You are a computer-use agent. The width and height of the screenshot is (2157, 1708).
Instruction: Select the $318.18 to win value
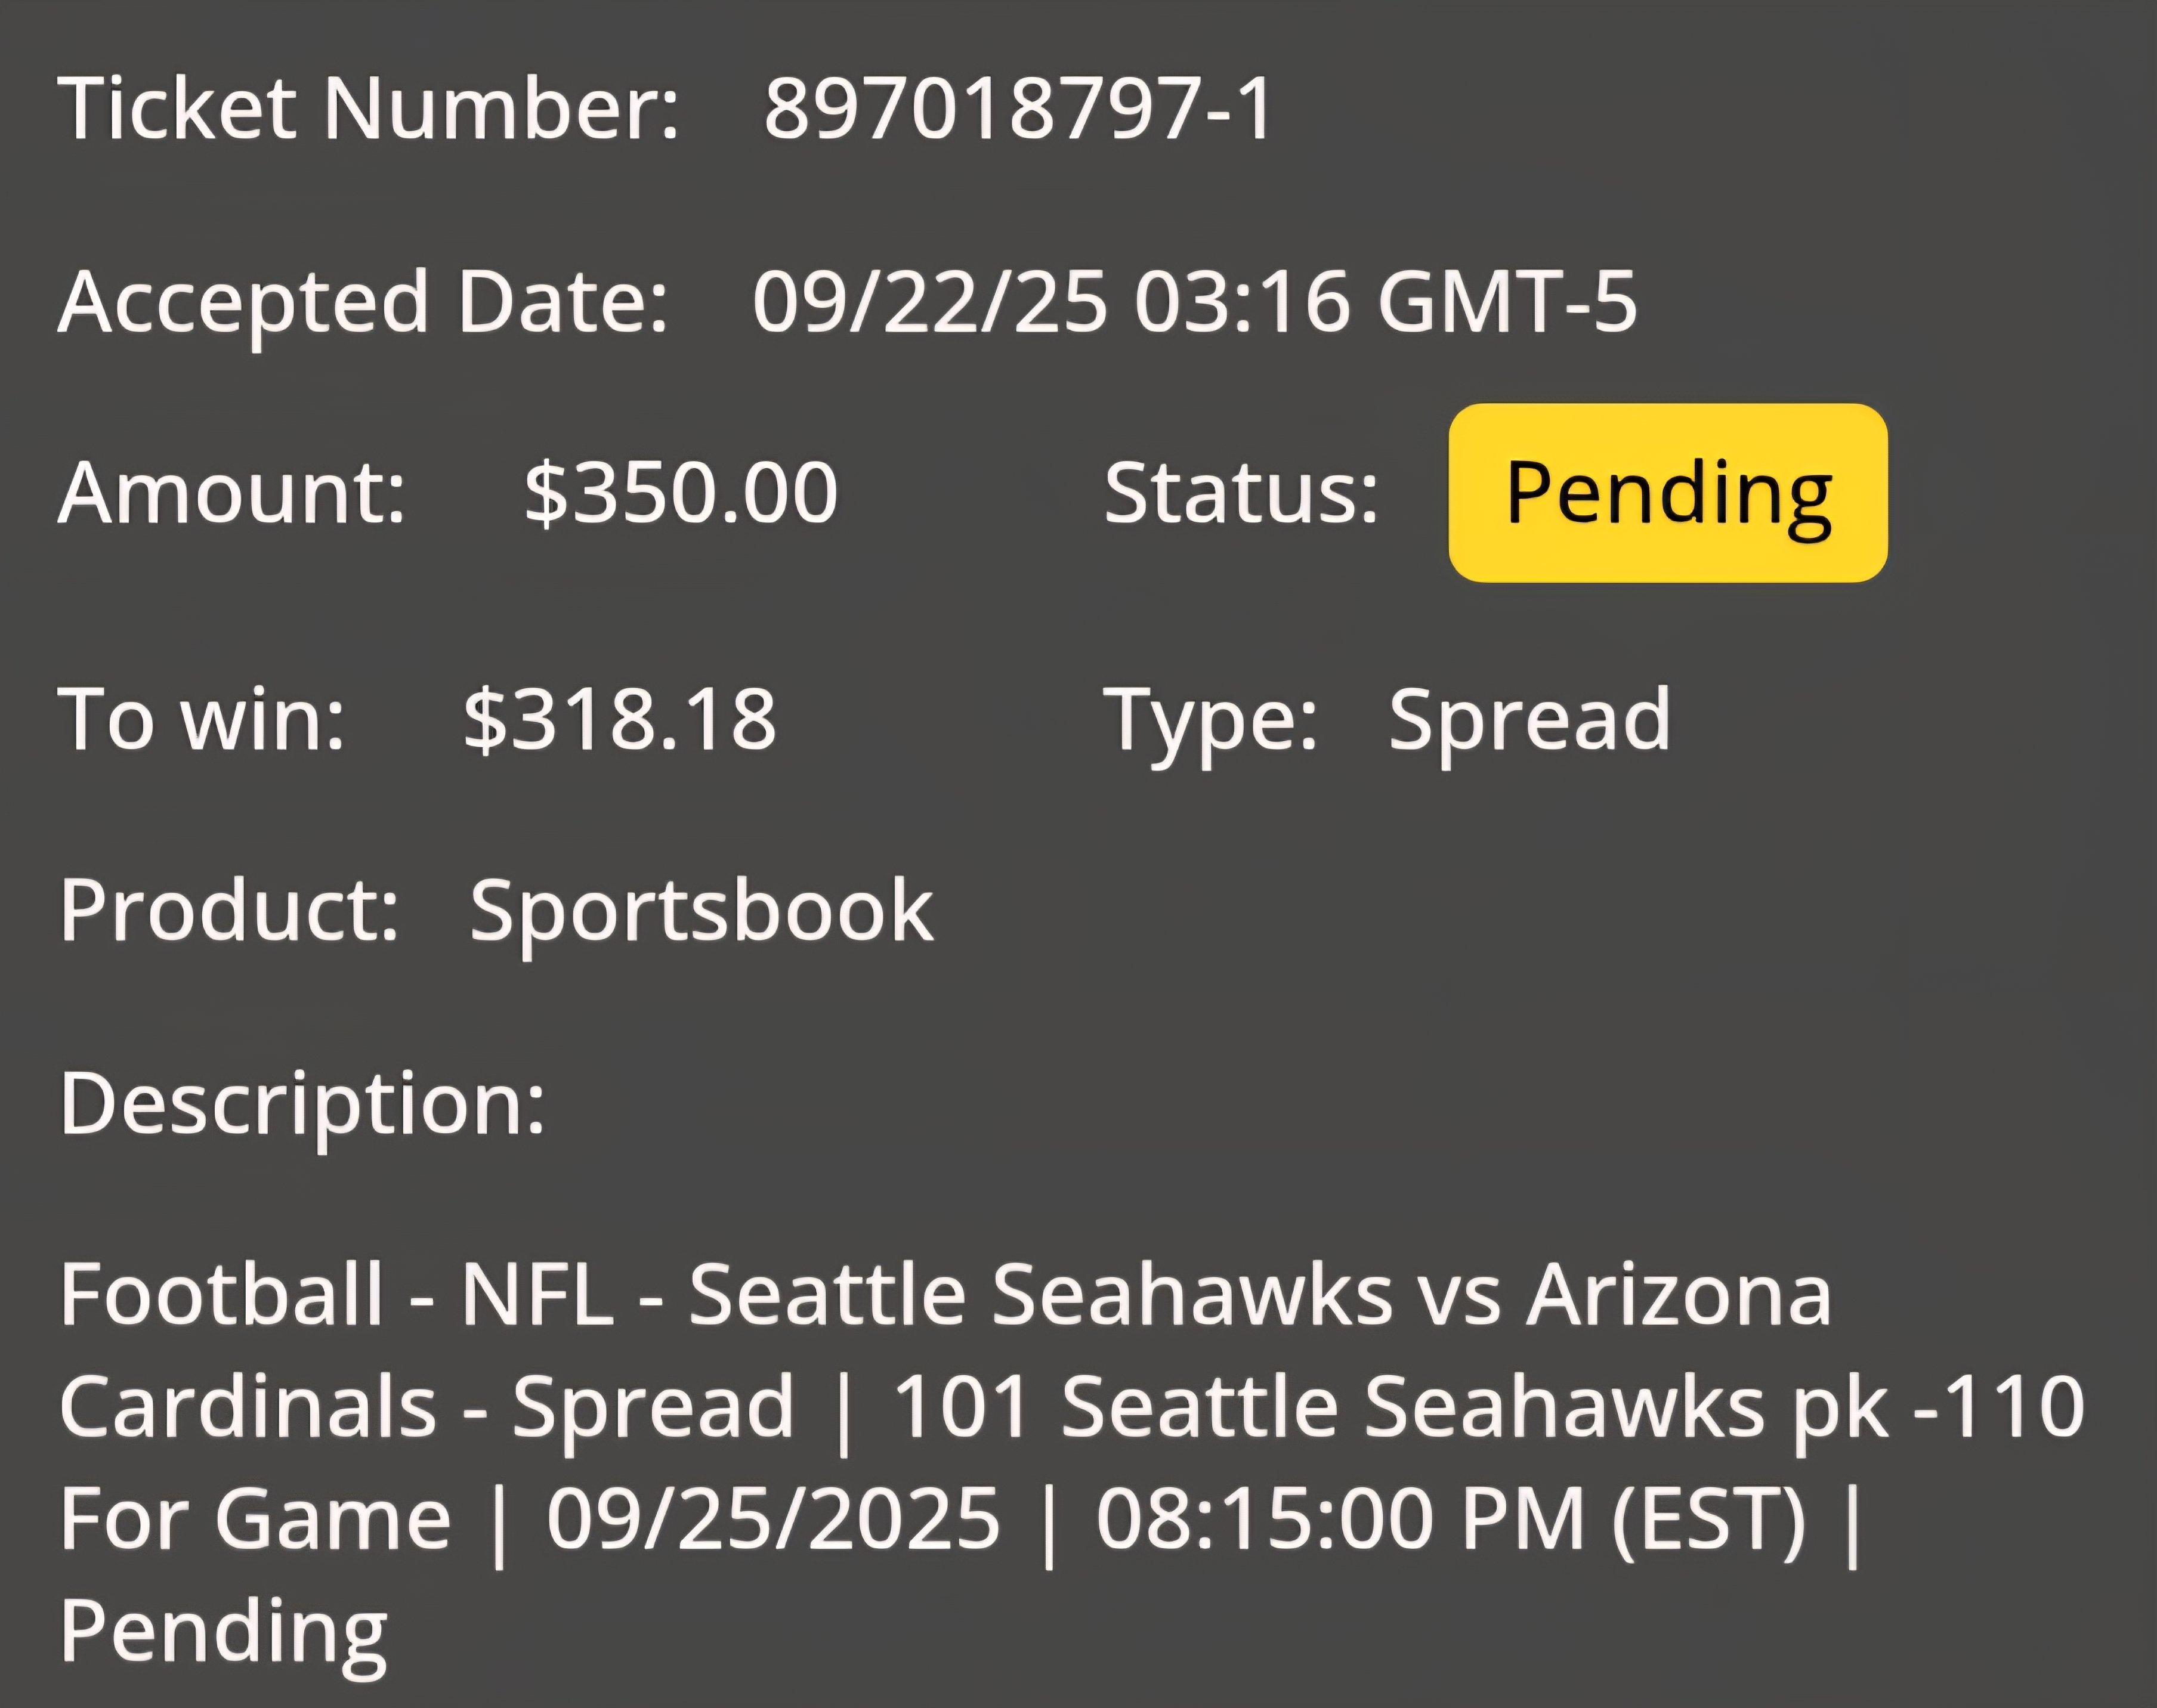[619, 718]
